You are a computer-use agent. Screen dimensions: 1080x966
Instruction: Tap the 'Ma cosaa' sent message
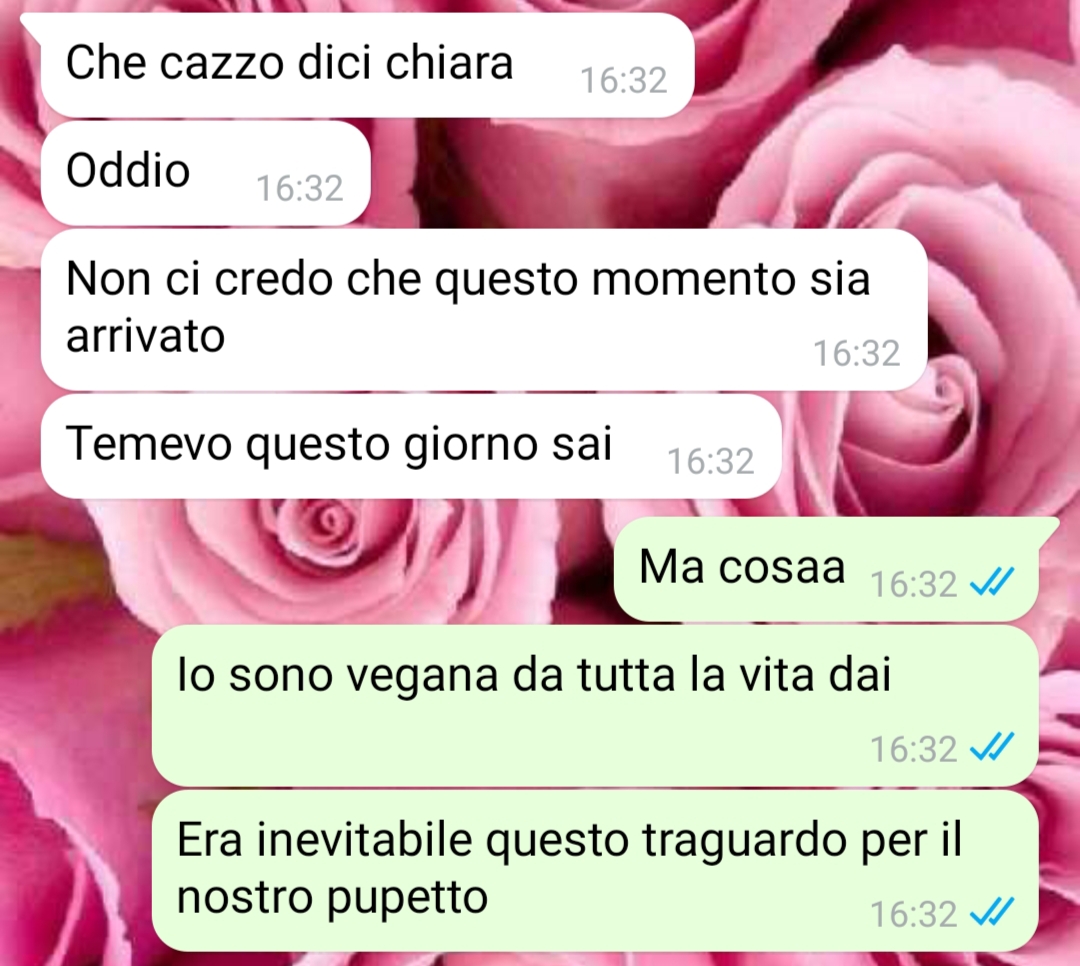[x=827, y=569]
